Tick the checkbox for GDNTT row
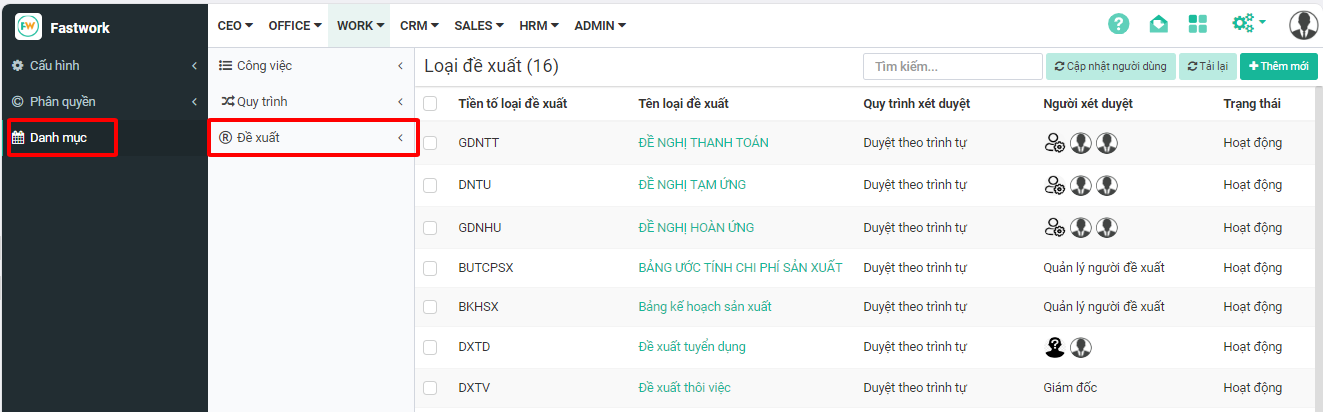The image size is (1323, 412). coord(430,143)
